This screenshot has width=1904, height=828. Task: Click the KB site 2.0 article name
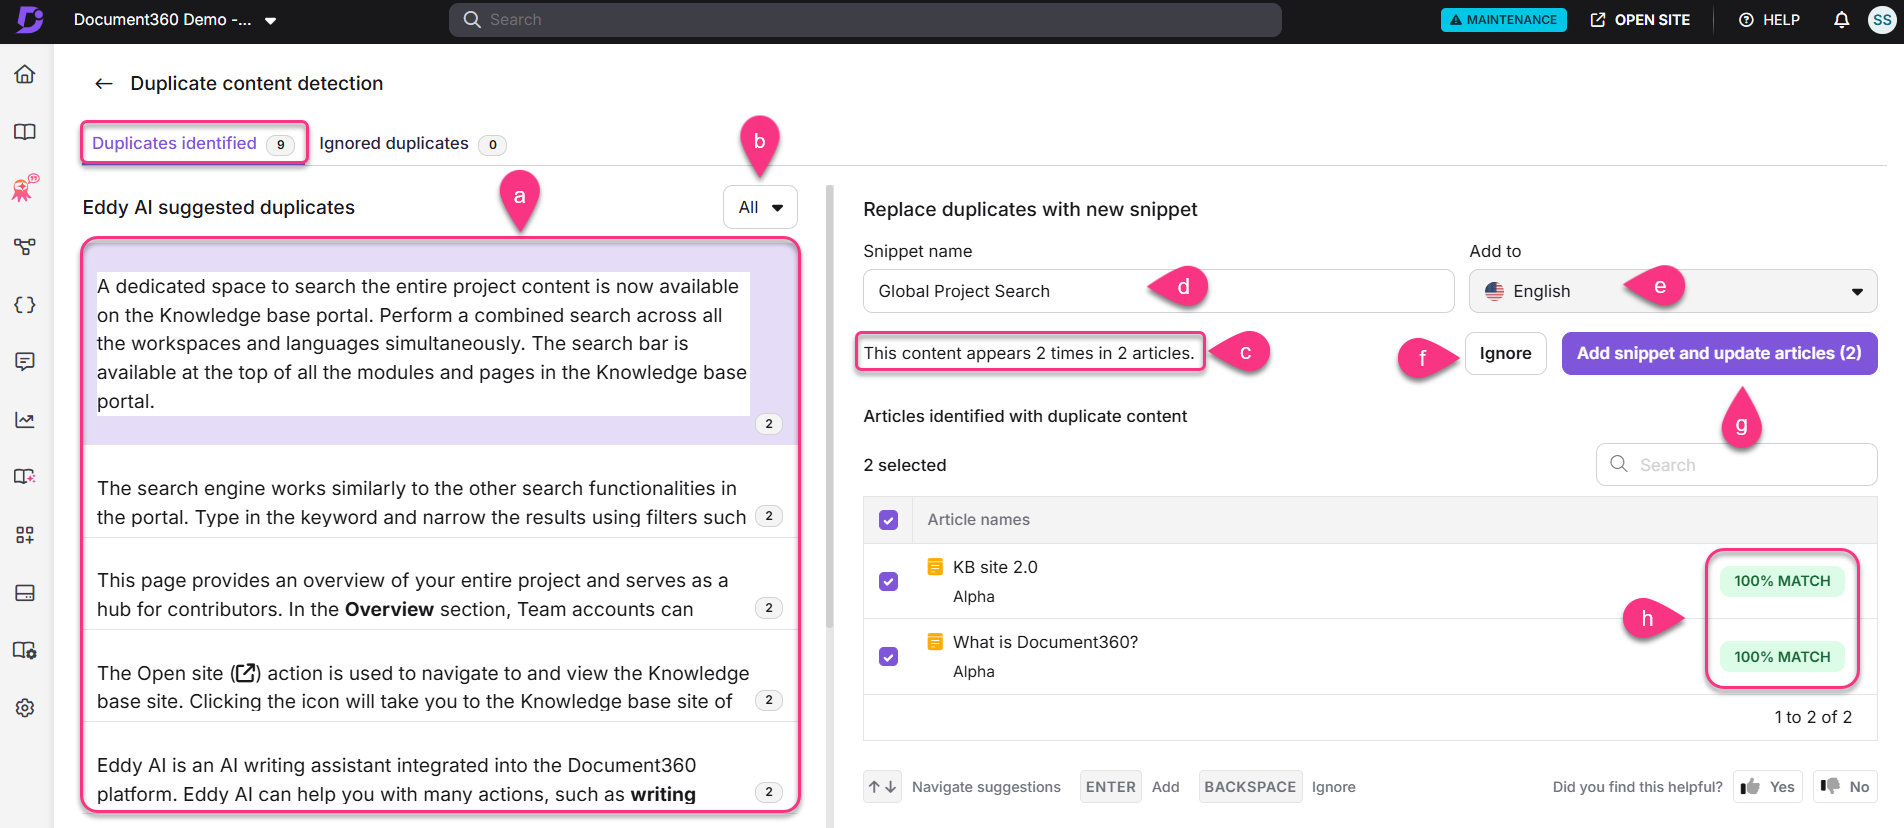[995, 567]
